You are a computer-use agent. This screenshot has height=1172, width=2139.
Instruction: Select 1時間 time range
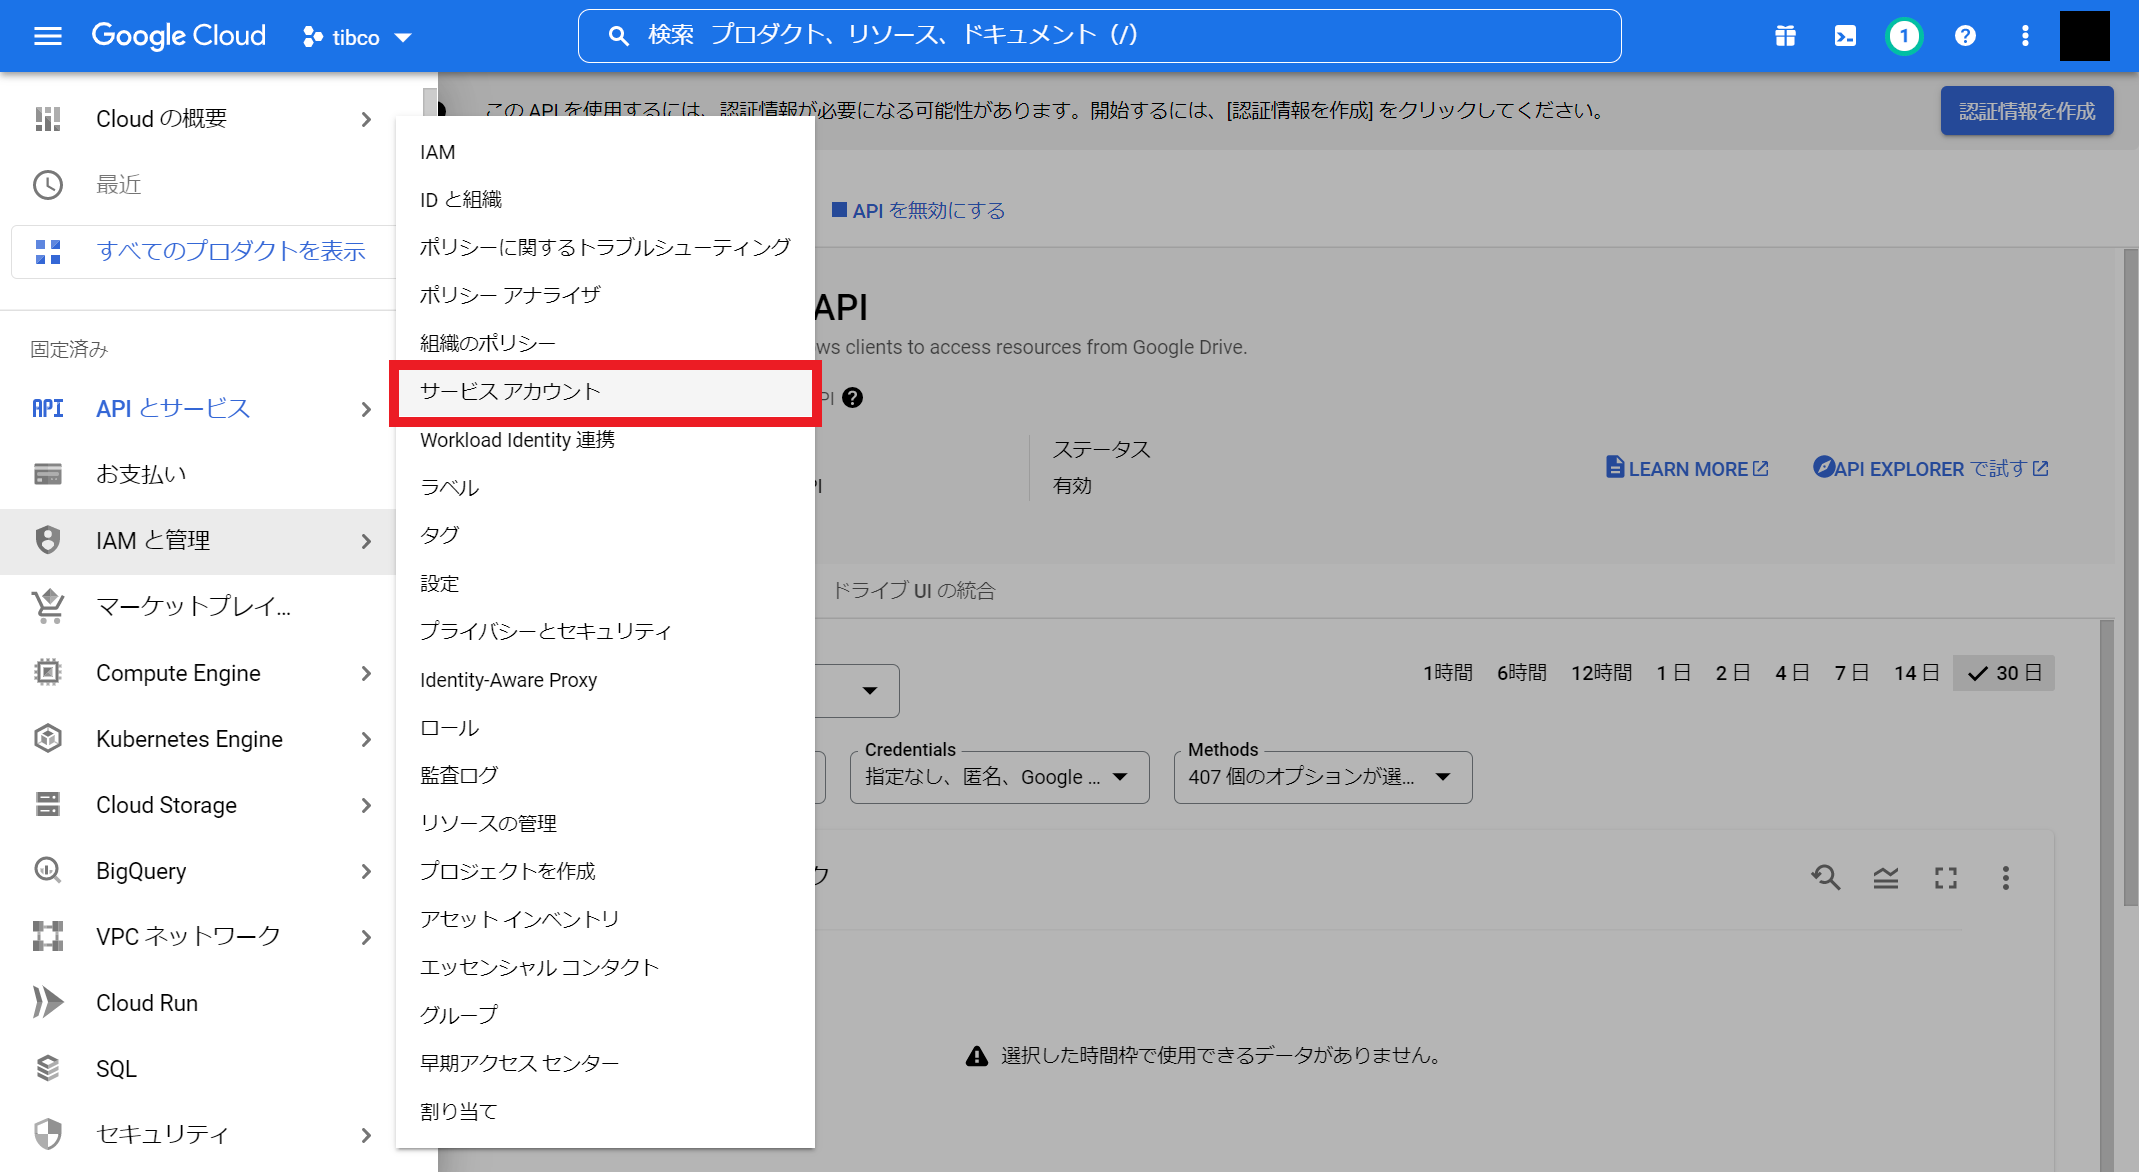click(x=1448, y=673)
